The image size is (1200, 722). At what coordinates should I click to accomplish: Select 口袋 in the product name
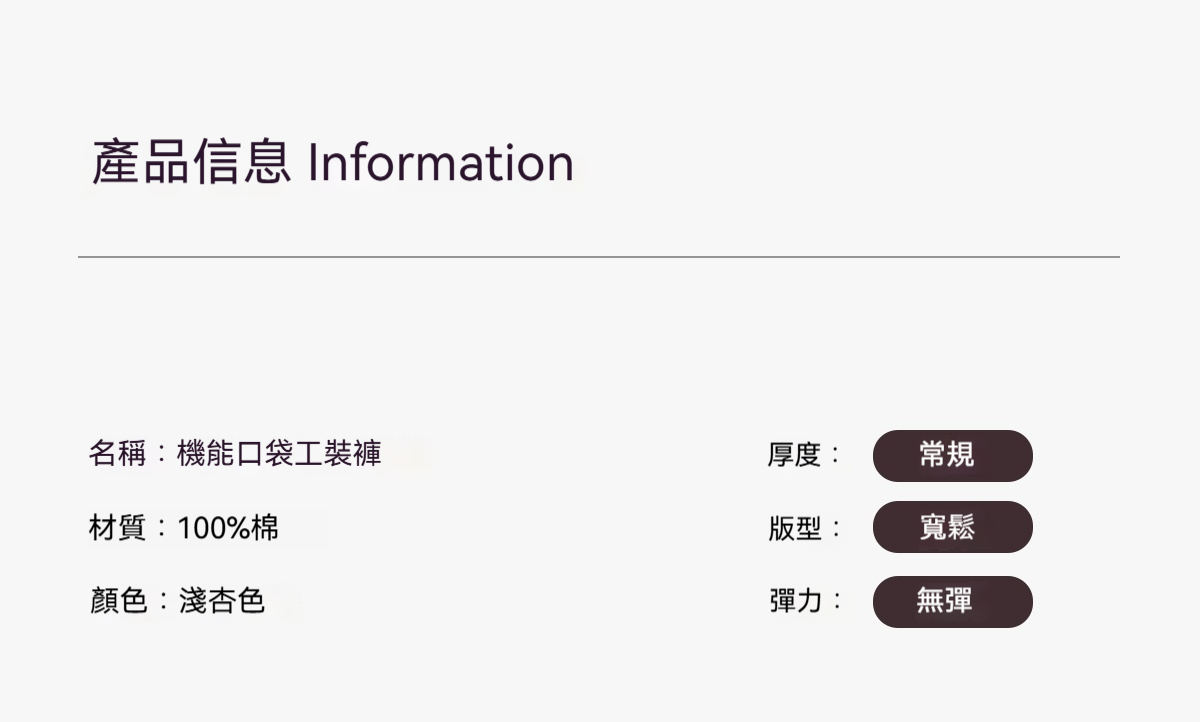coord(264,454)
